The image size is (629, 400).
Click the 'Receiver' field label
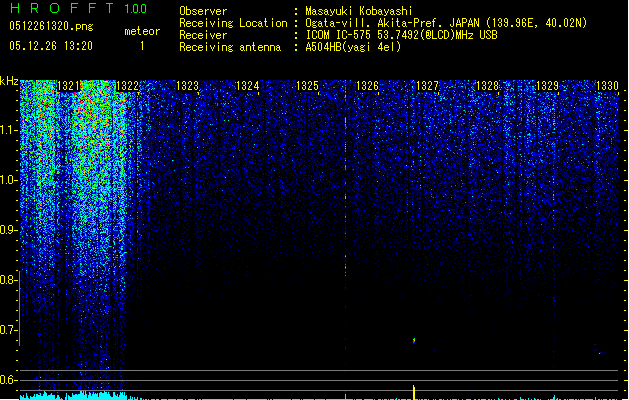point(203,35)
